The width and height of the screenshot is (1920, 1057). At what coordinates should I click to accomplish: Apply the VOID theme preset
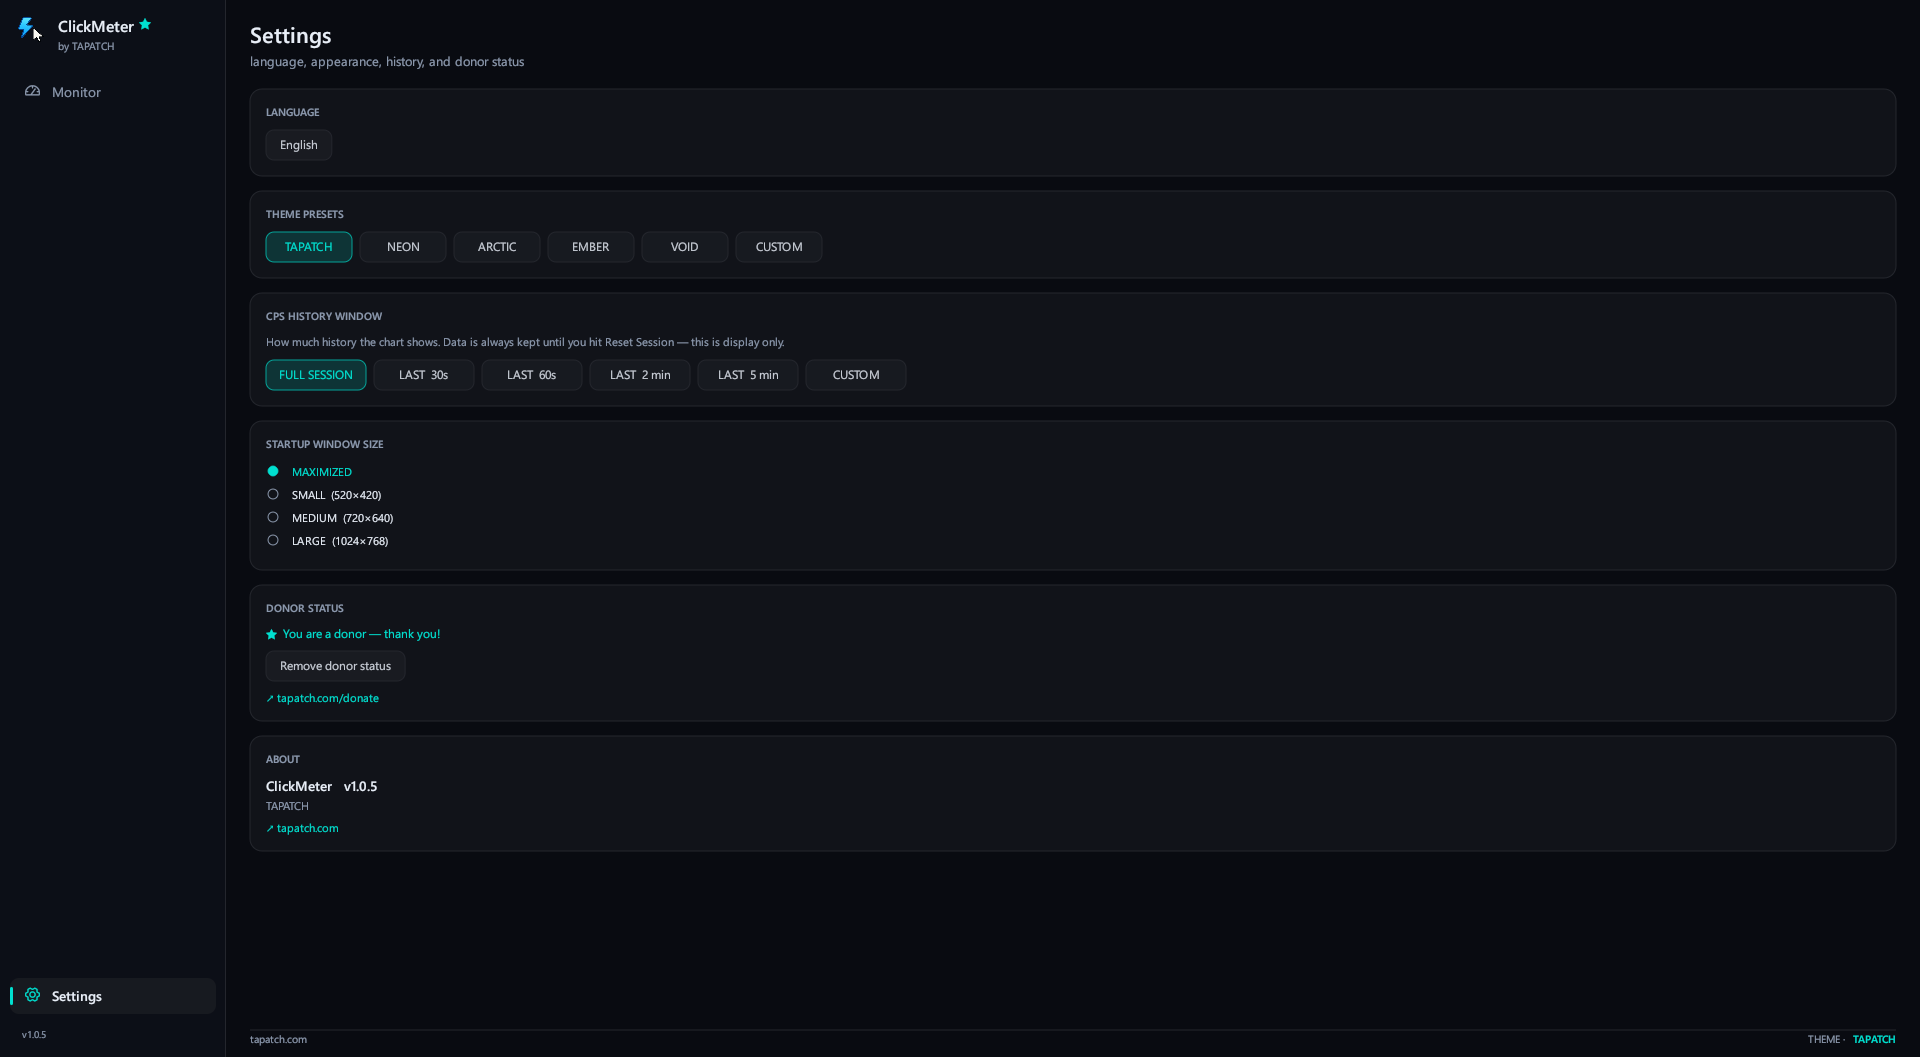[x=685, y=247]
